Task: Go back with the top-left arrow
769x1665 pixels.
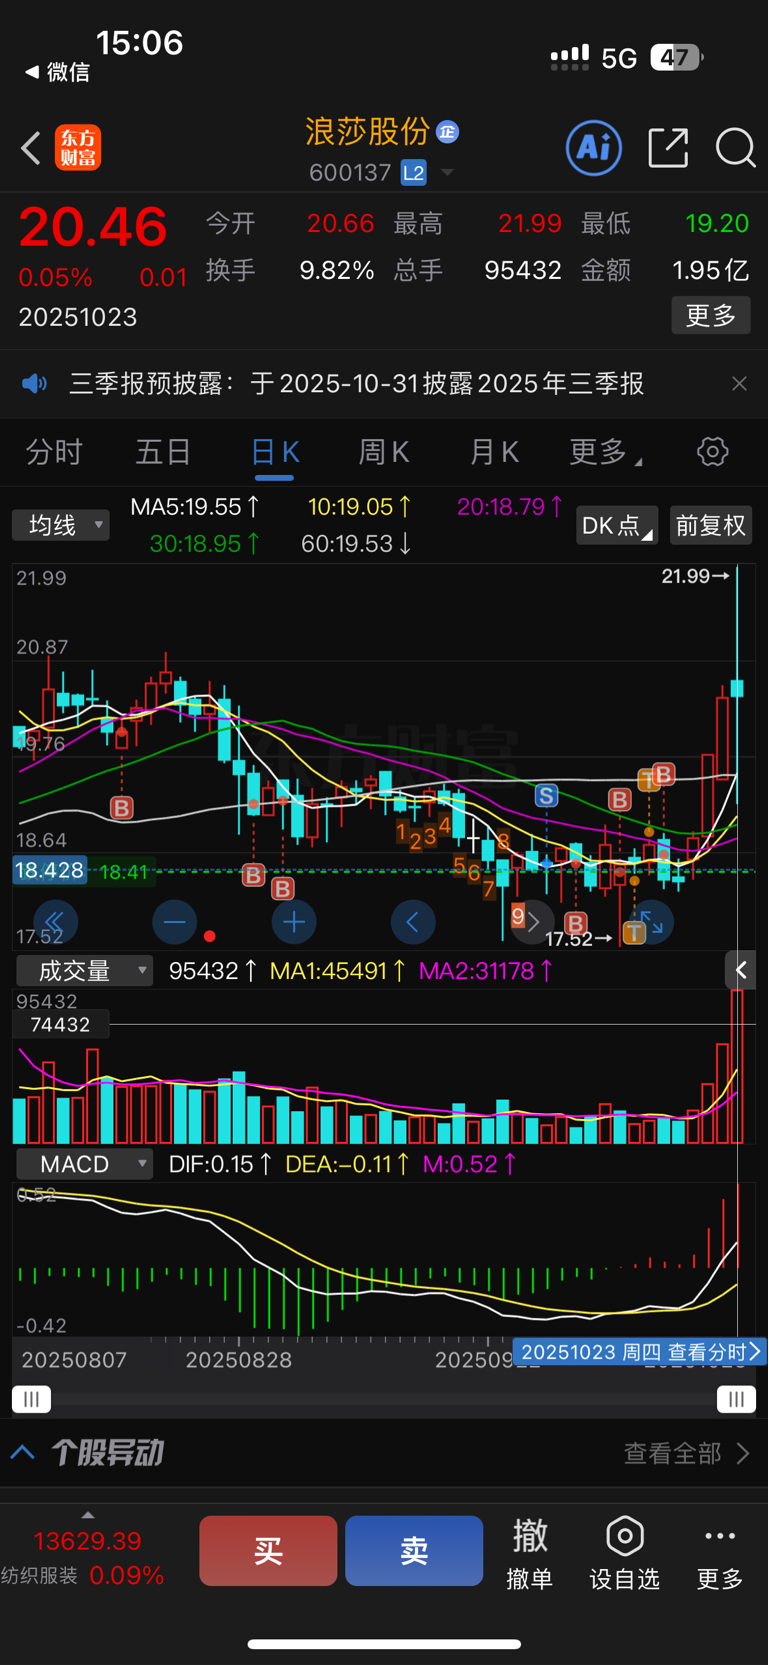Action: (31, 149)
